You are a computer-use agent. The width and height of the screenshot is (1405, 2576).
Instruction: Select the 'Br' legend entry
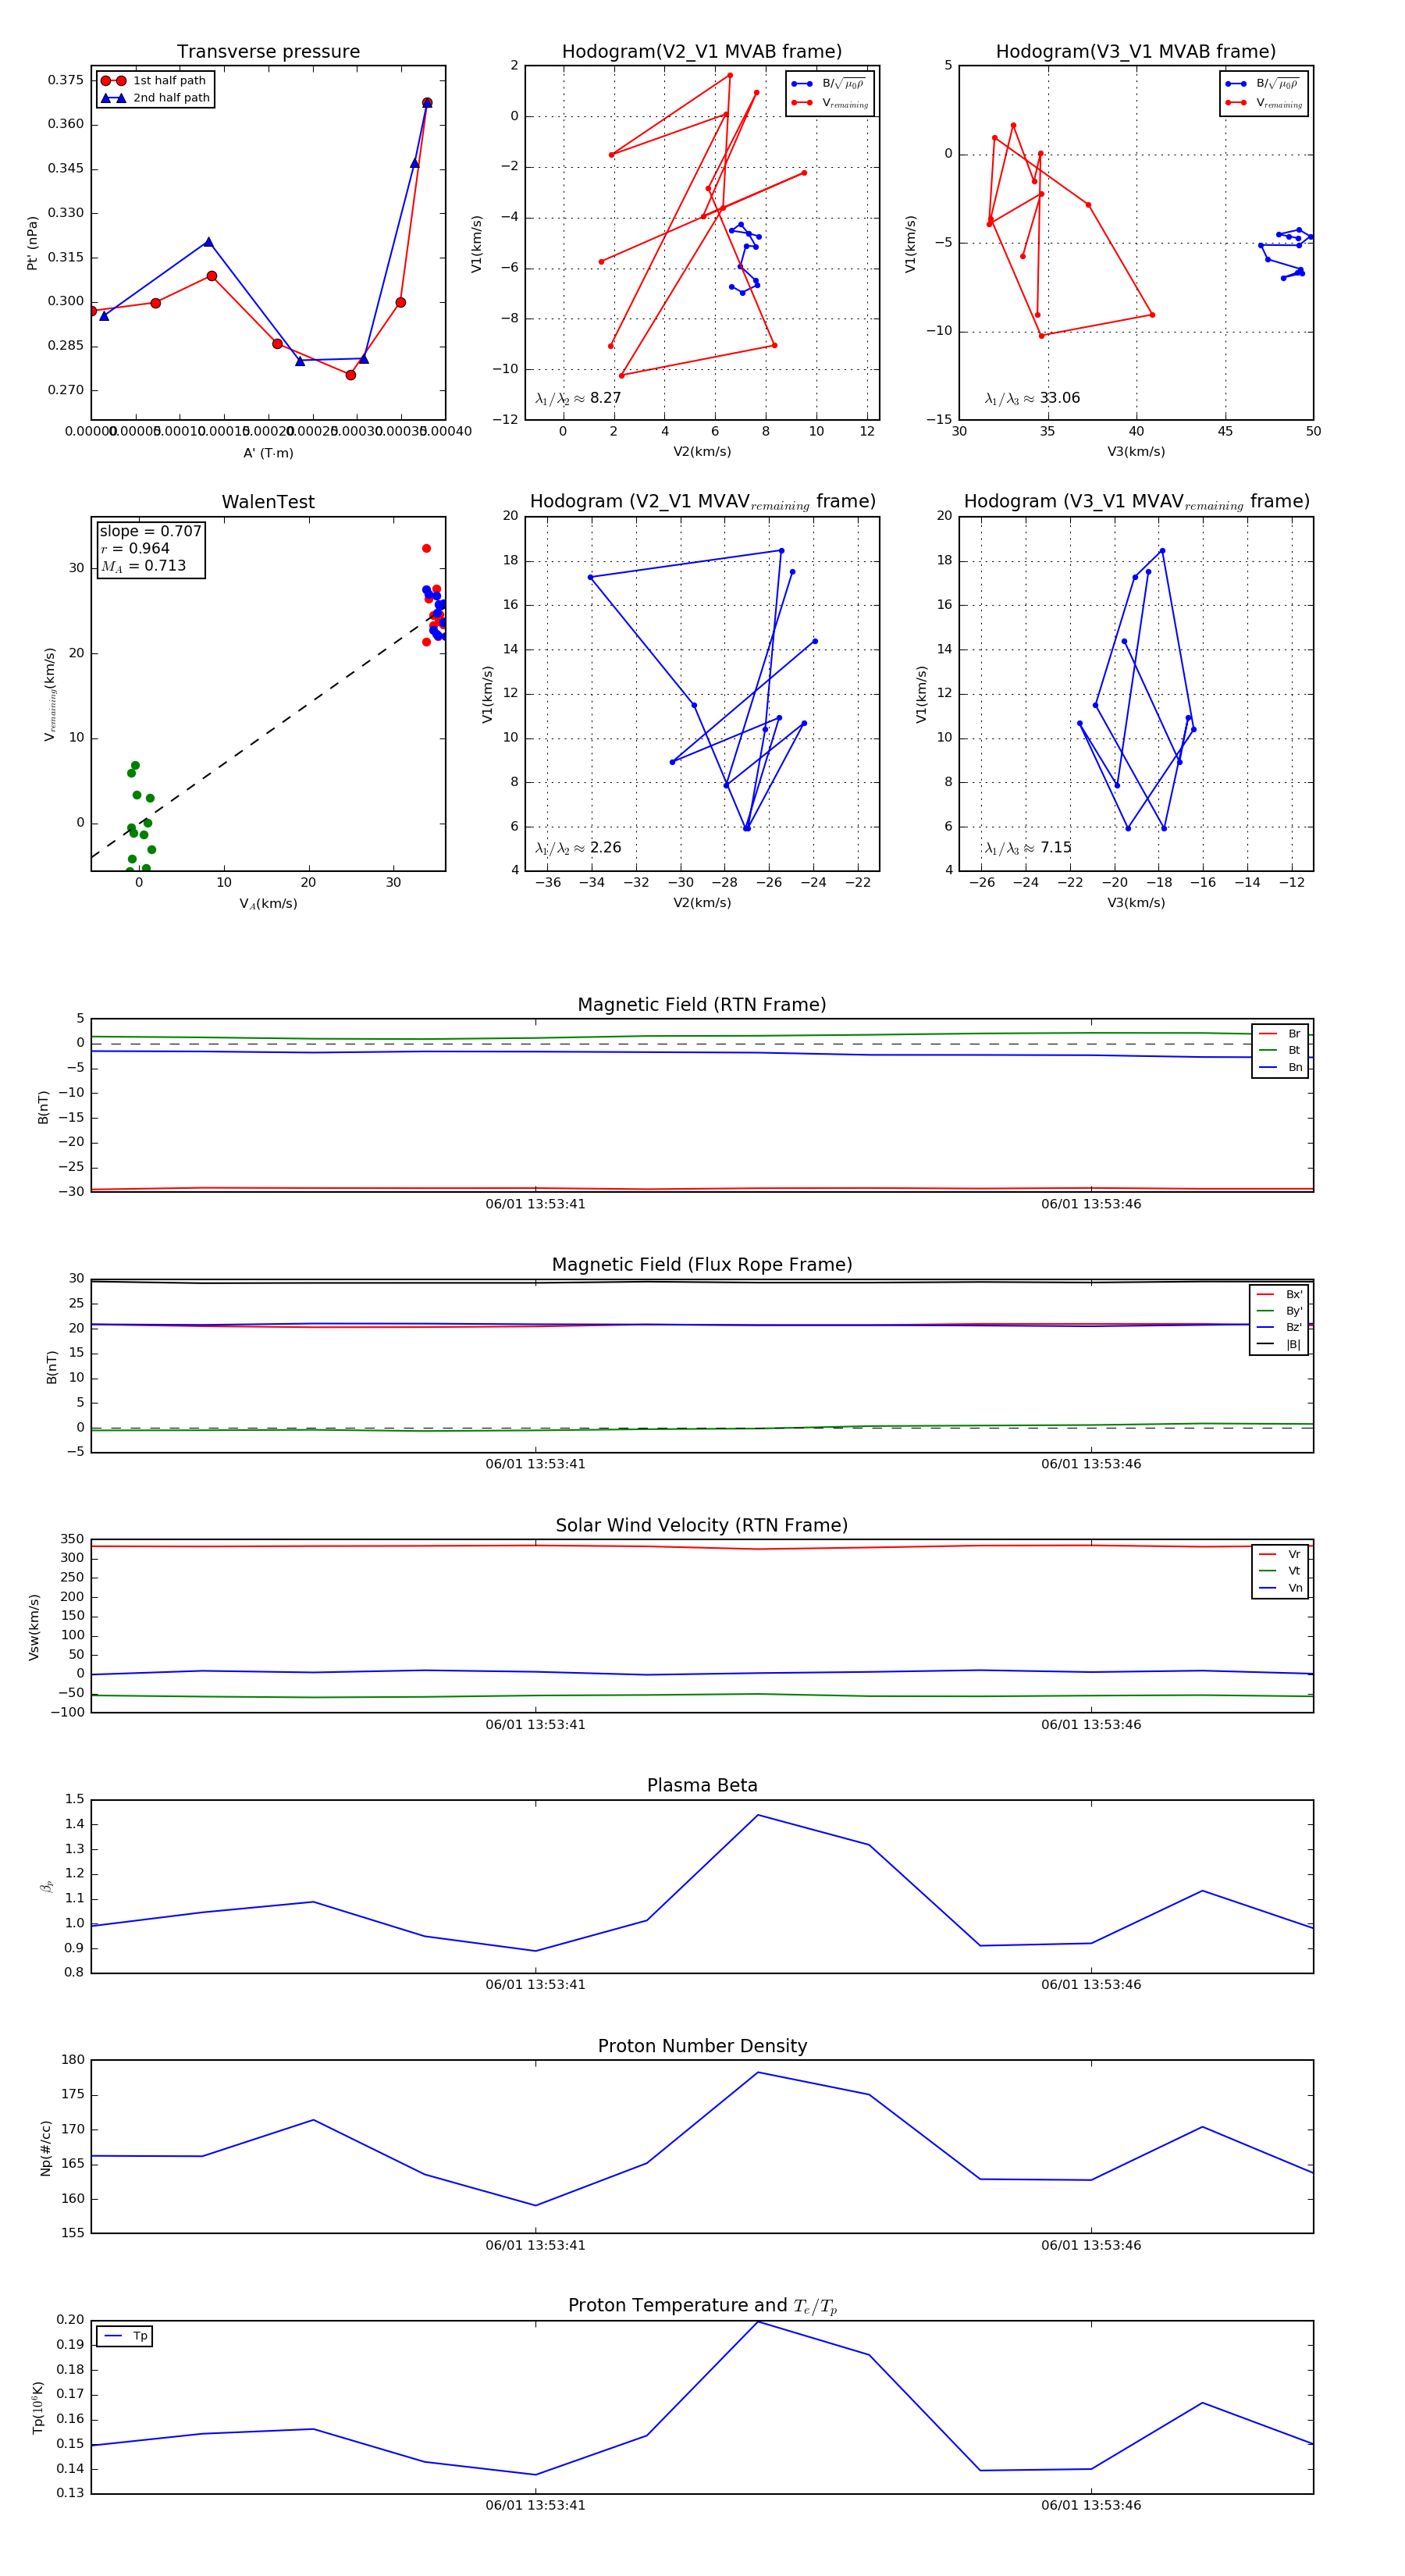pos(1280,1034)
